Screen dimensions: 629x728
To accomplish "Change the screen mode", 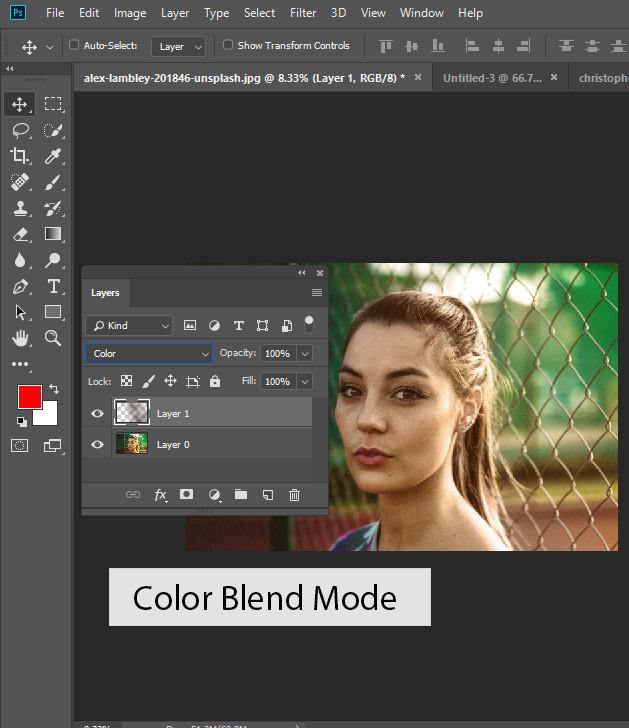I will tap(52, 446).
